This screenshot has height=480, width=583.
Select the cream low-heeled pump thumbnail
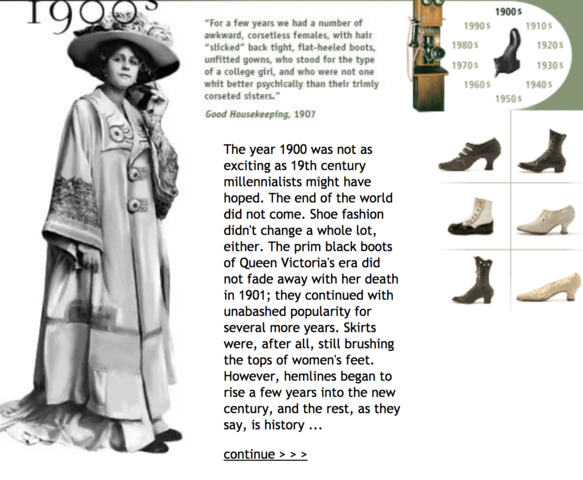pyautogui.click(x=548, y=287)
